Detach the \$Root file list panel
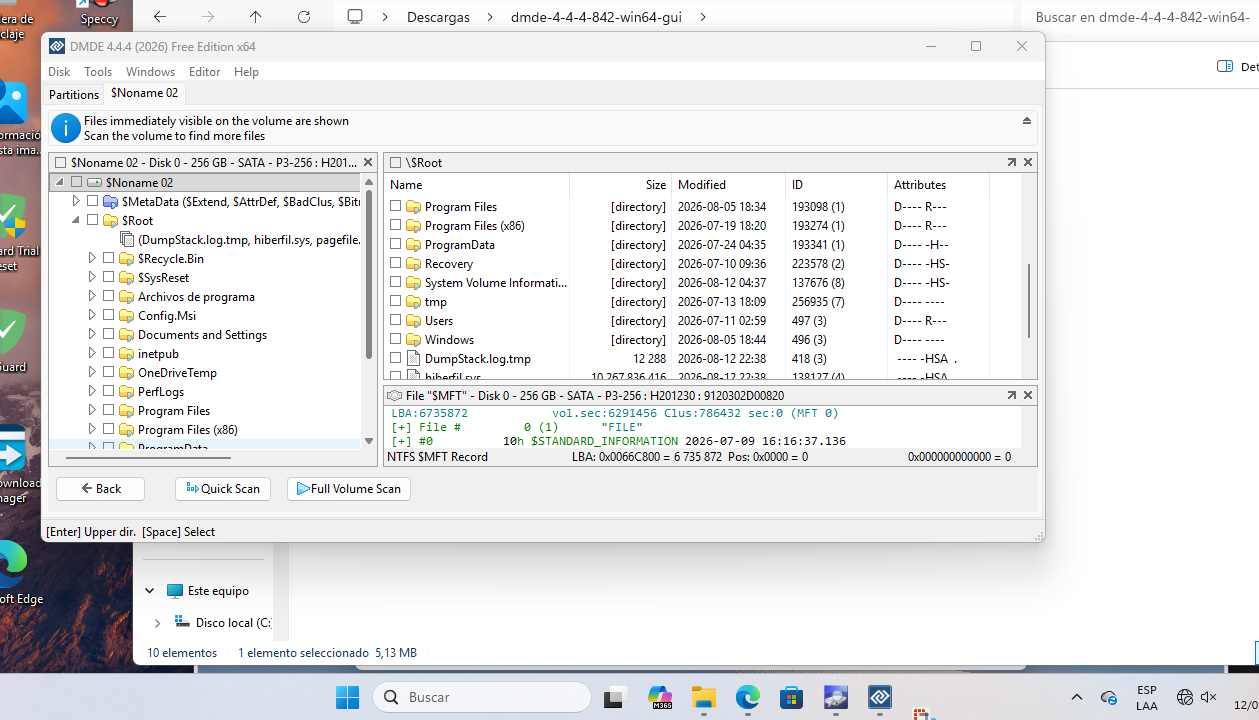The height and width of the screenshot is (720, 1259). [x=1011, y=162]
